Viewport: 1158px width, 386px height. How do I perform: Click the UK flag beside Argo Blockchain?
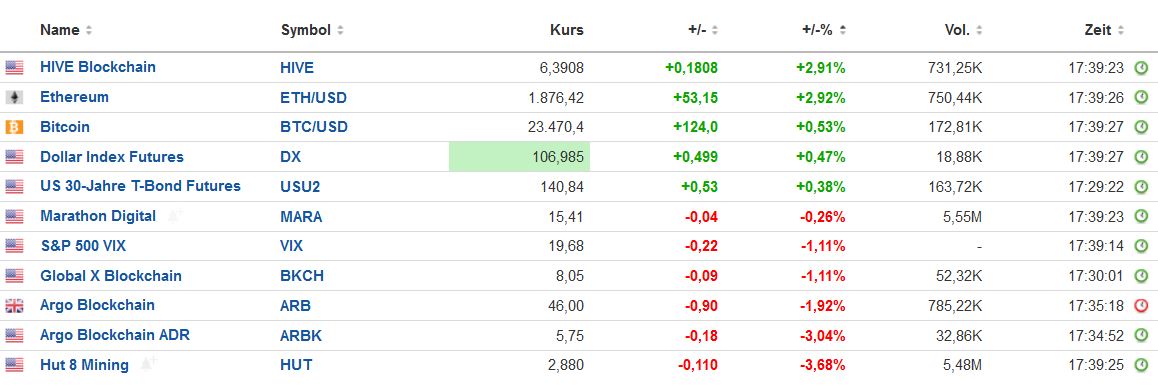(14, 306)
